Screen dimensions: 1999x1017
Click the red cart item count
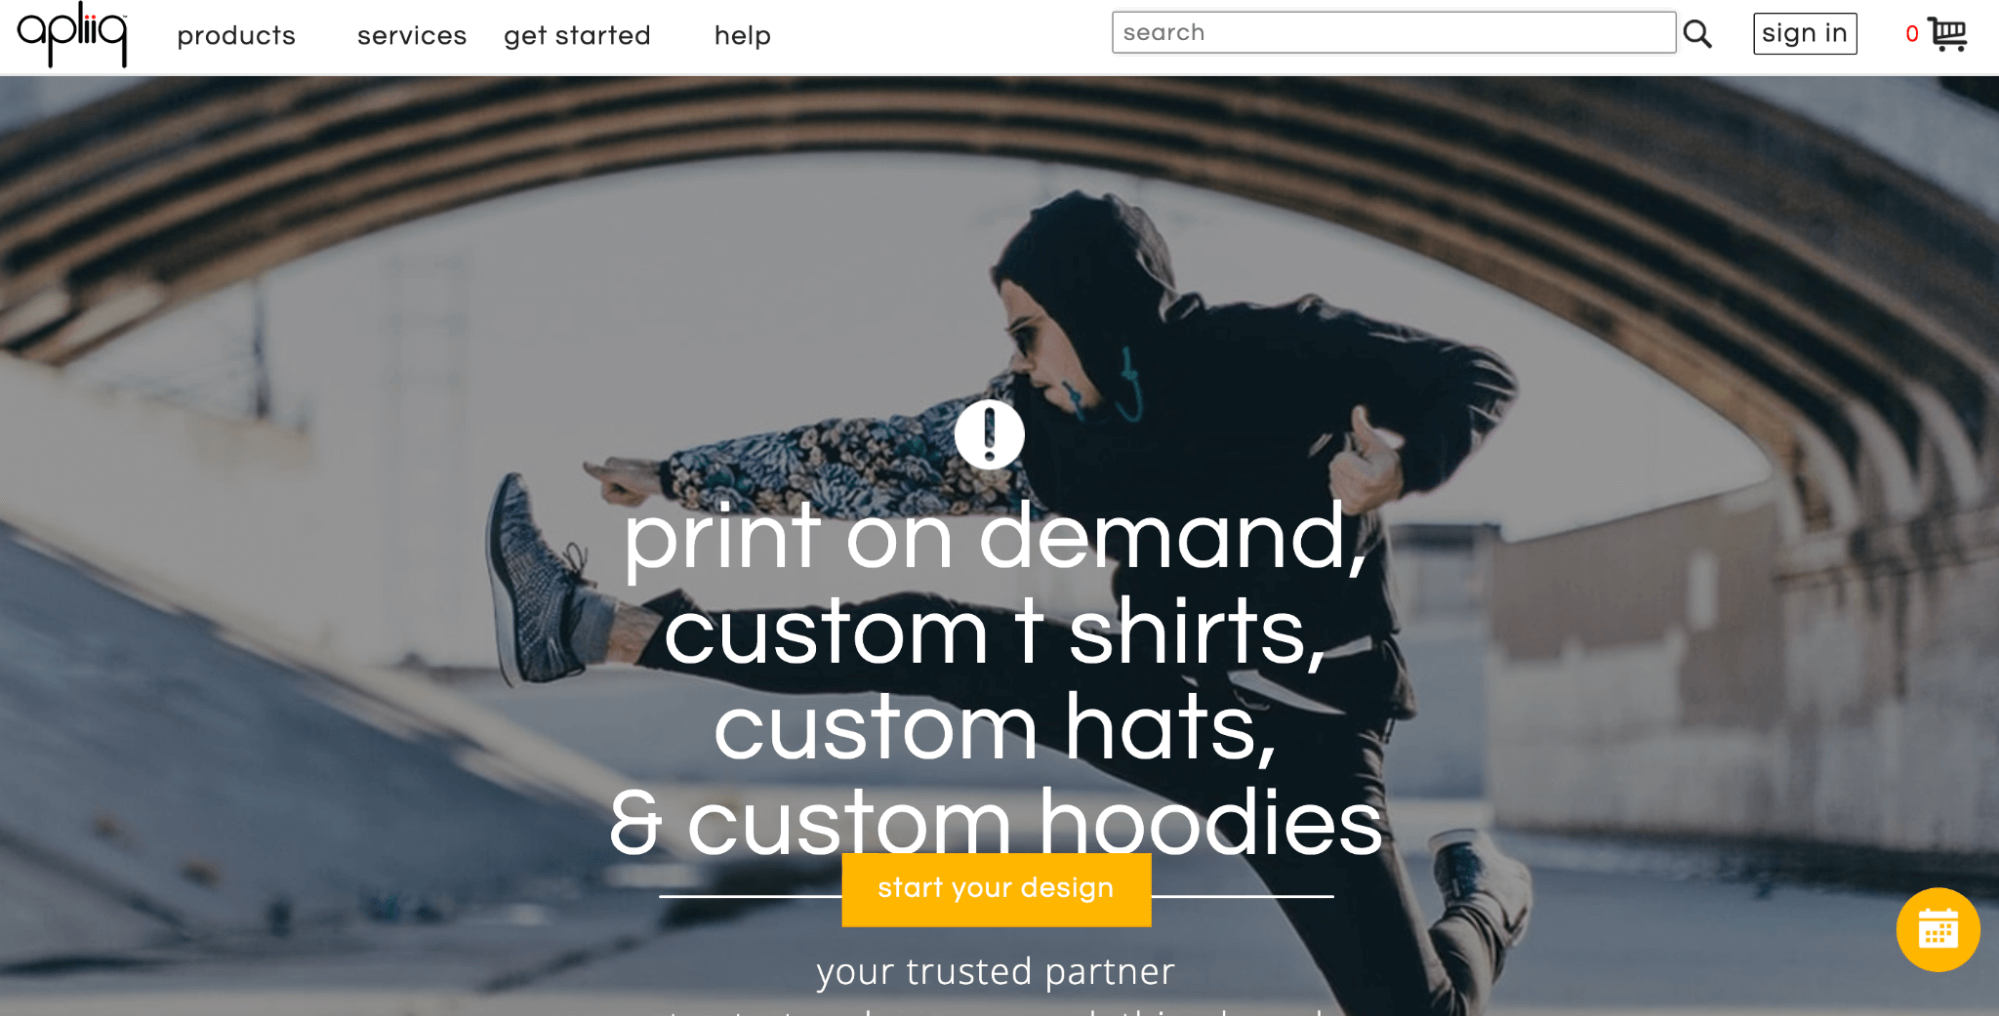(1911, 34)
